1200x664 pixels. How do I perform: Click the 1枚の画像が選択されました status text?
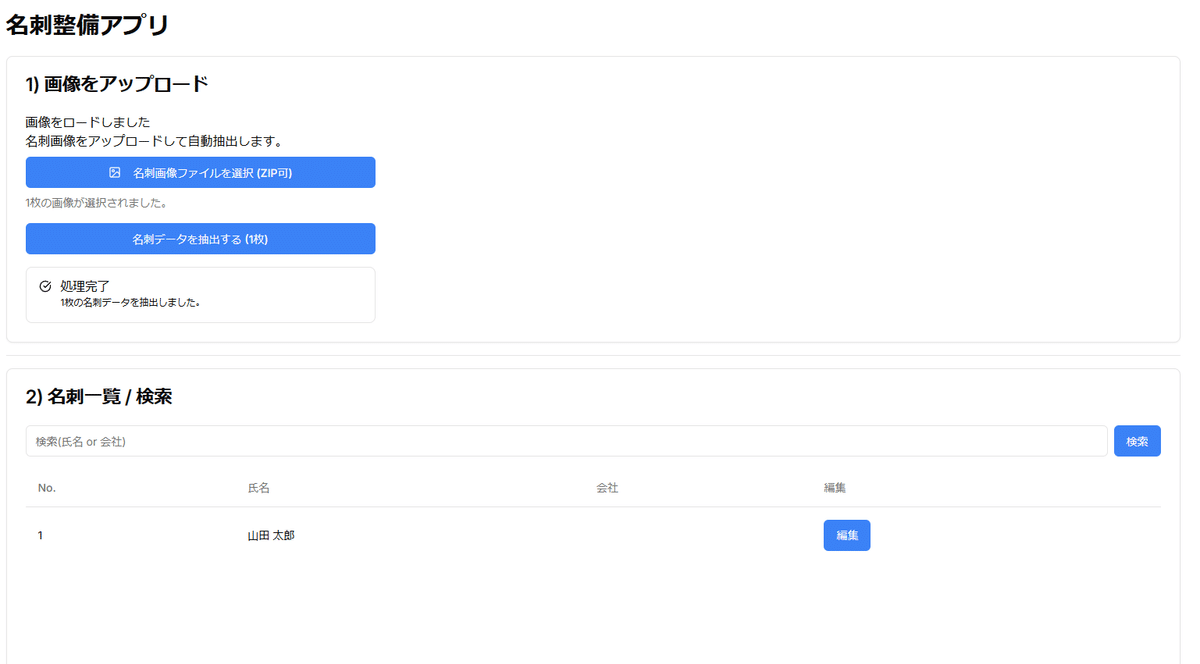96,203
